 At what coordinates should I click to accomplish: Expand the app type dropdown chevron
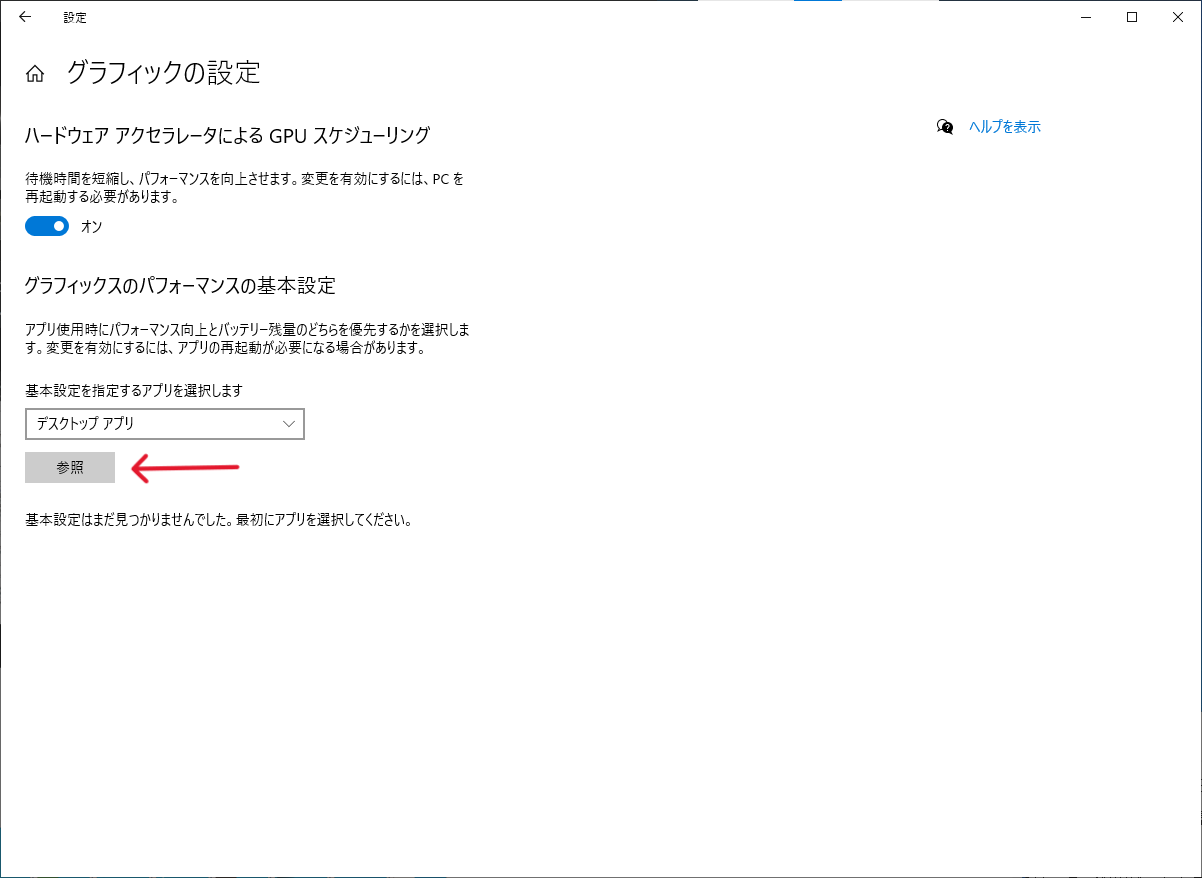point(289,424)
